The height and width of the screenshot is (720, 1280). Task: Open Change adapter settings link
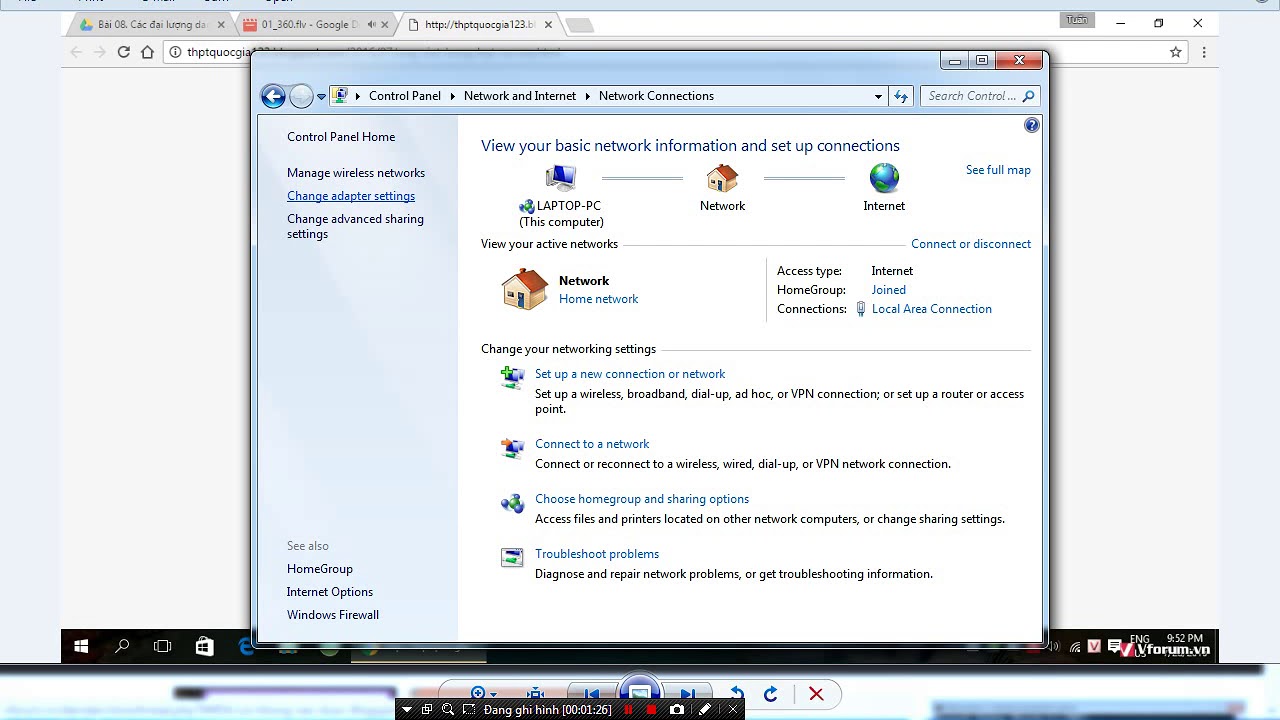click(351, 196)
